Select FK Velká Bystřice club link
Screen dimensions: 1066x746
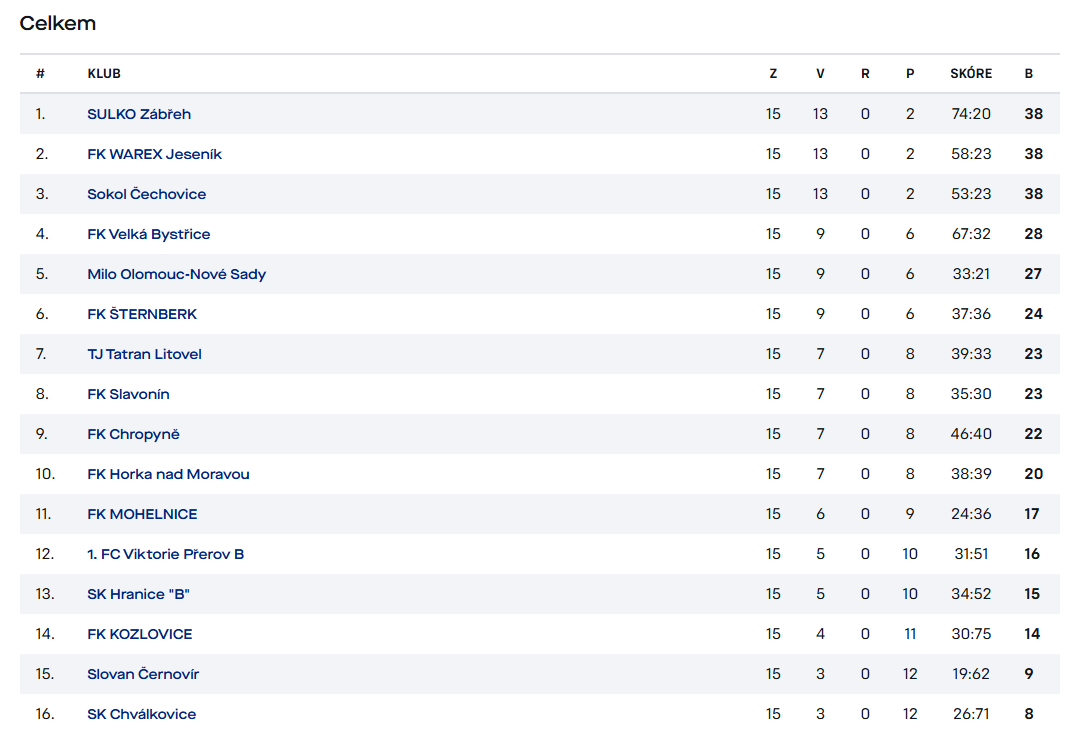(x=148, y=234)
